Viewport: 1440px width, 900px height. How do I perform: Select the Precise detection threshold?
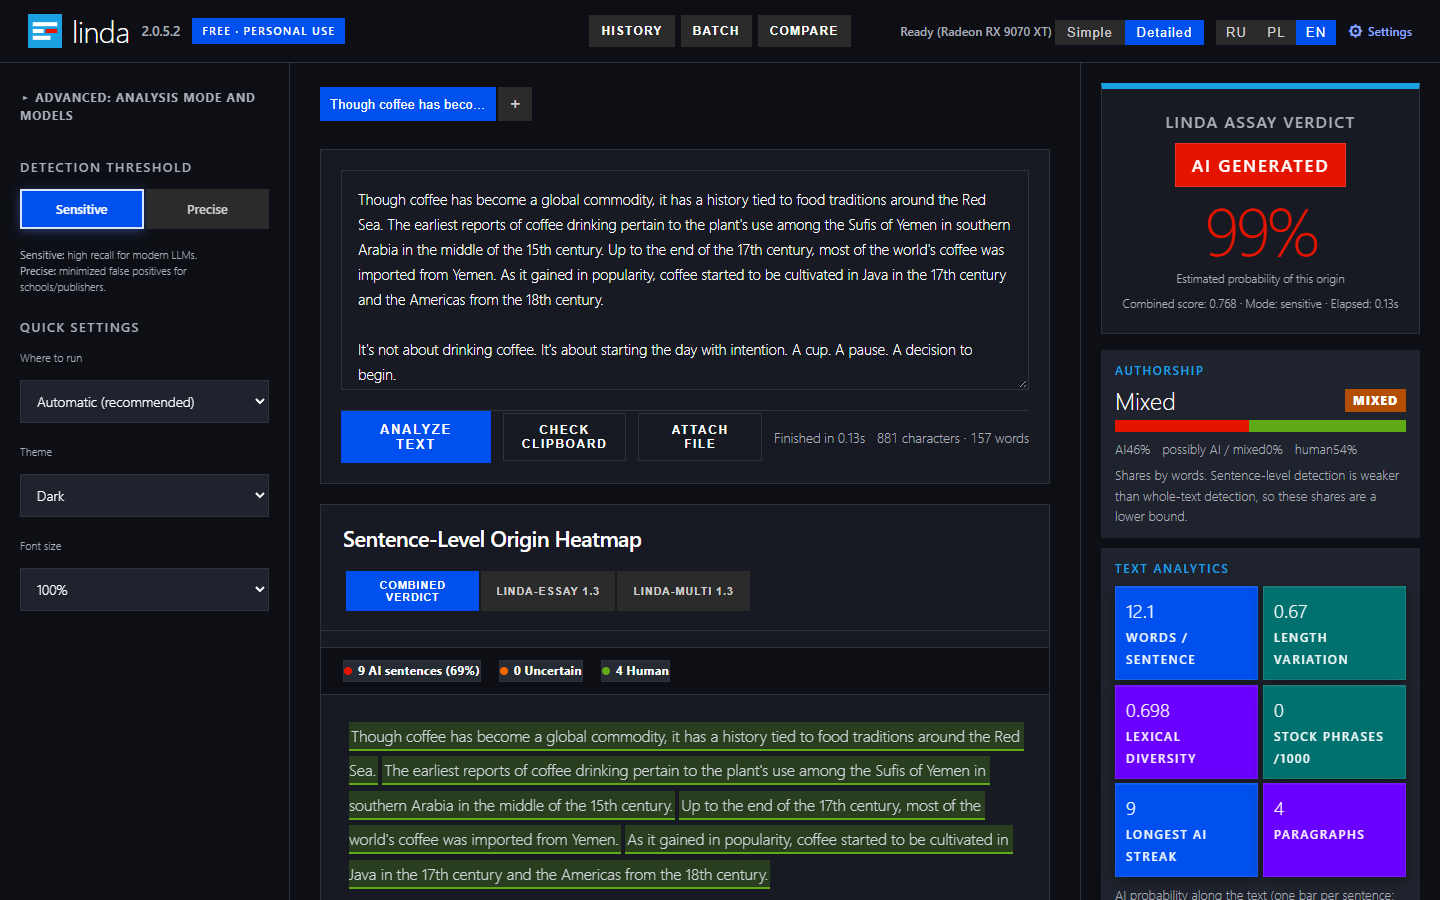point(207,209)
